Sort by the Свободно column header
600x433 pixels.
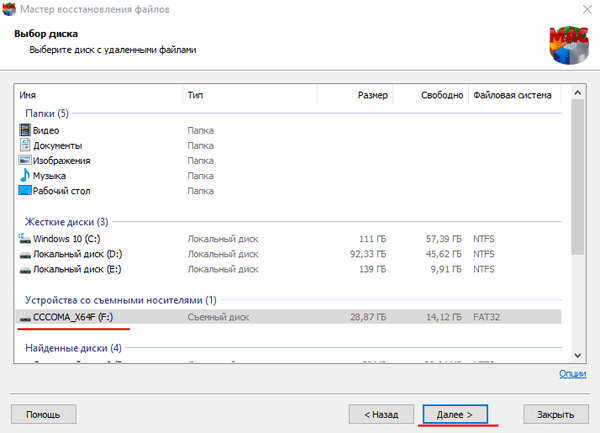pos(430,95)
